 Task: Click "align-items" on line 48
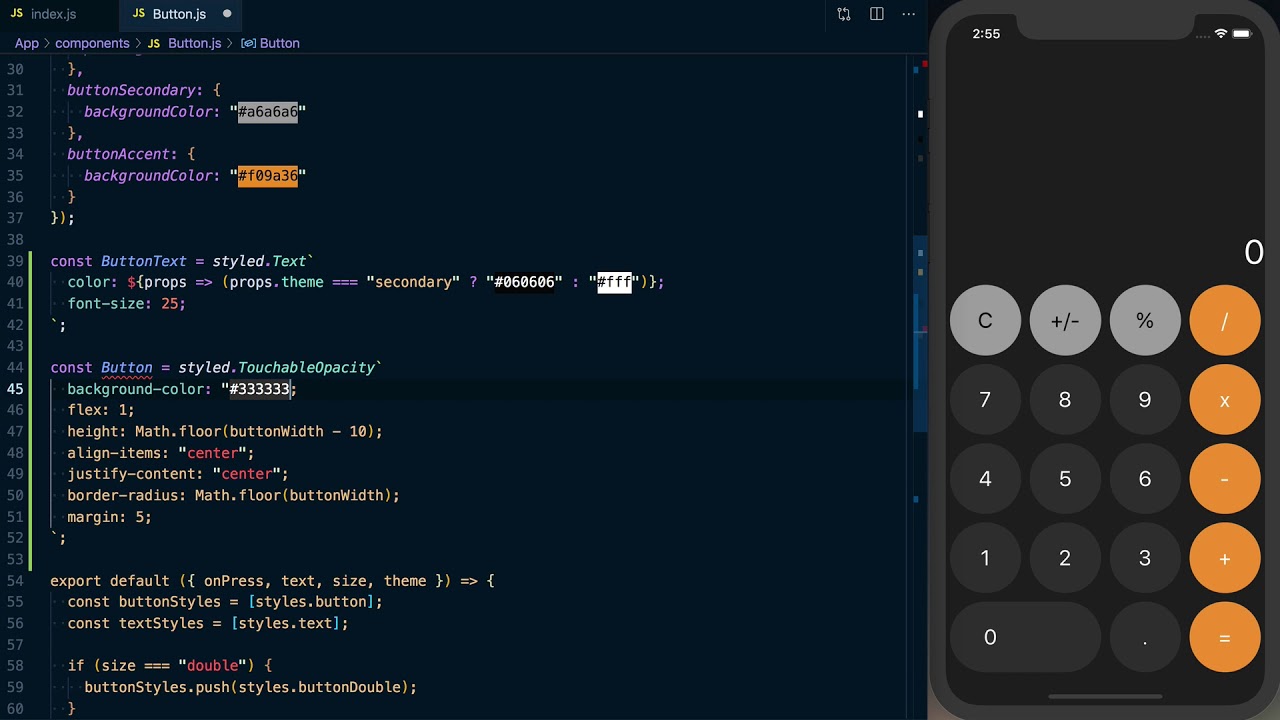pos(114,453)
